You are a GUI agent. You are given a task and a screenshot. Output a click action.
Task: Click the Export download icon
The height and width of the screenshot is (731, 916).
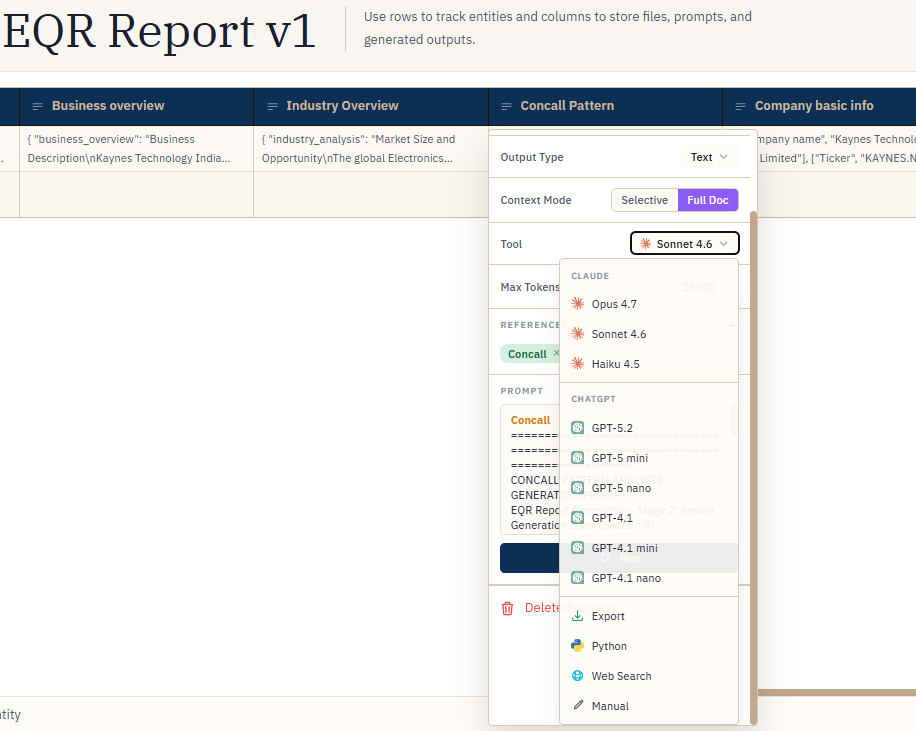(x=578, y=616)
